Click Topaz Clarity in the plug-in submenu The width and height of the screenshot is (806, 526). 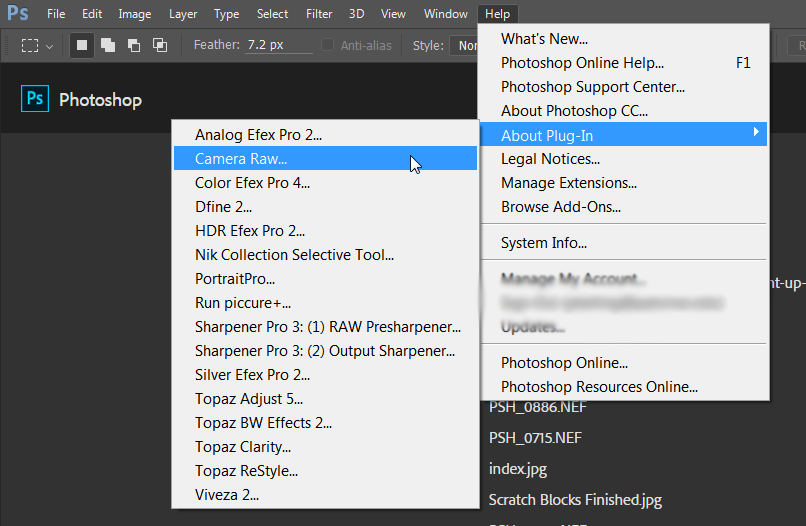pyautogui.click(x=243, y=447)
